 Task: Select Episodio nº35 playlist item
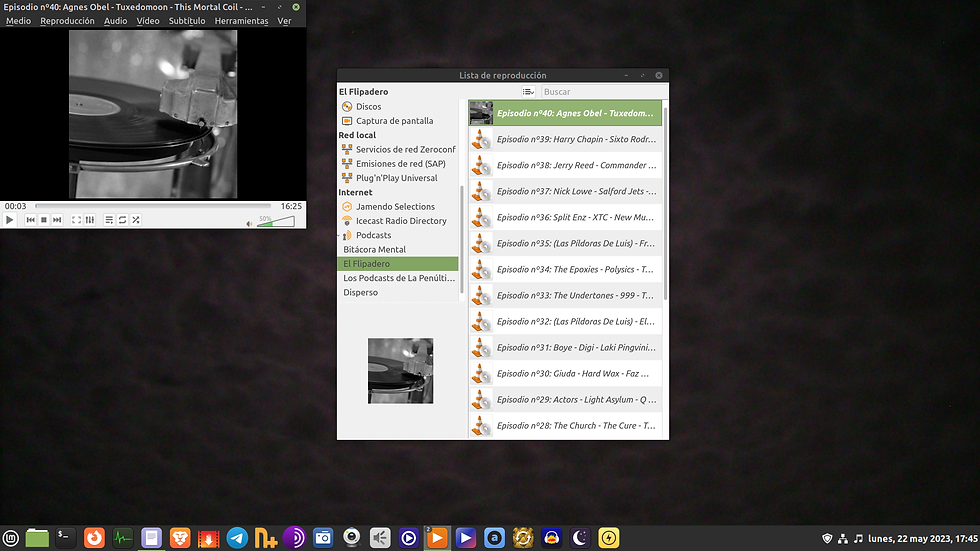[x=565, y=243]
